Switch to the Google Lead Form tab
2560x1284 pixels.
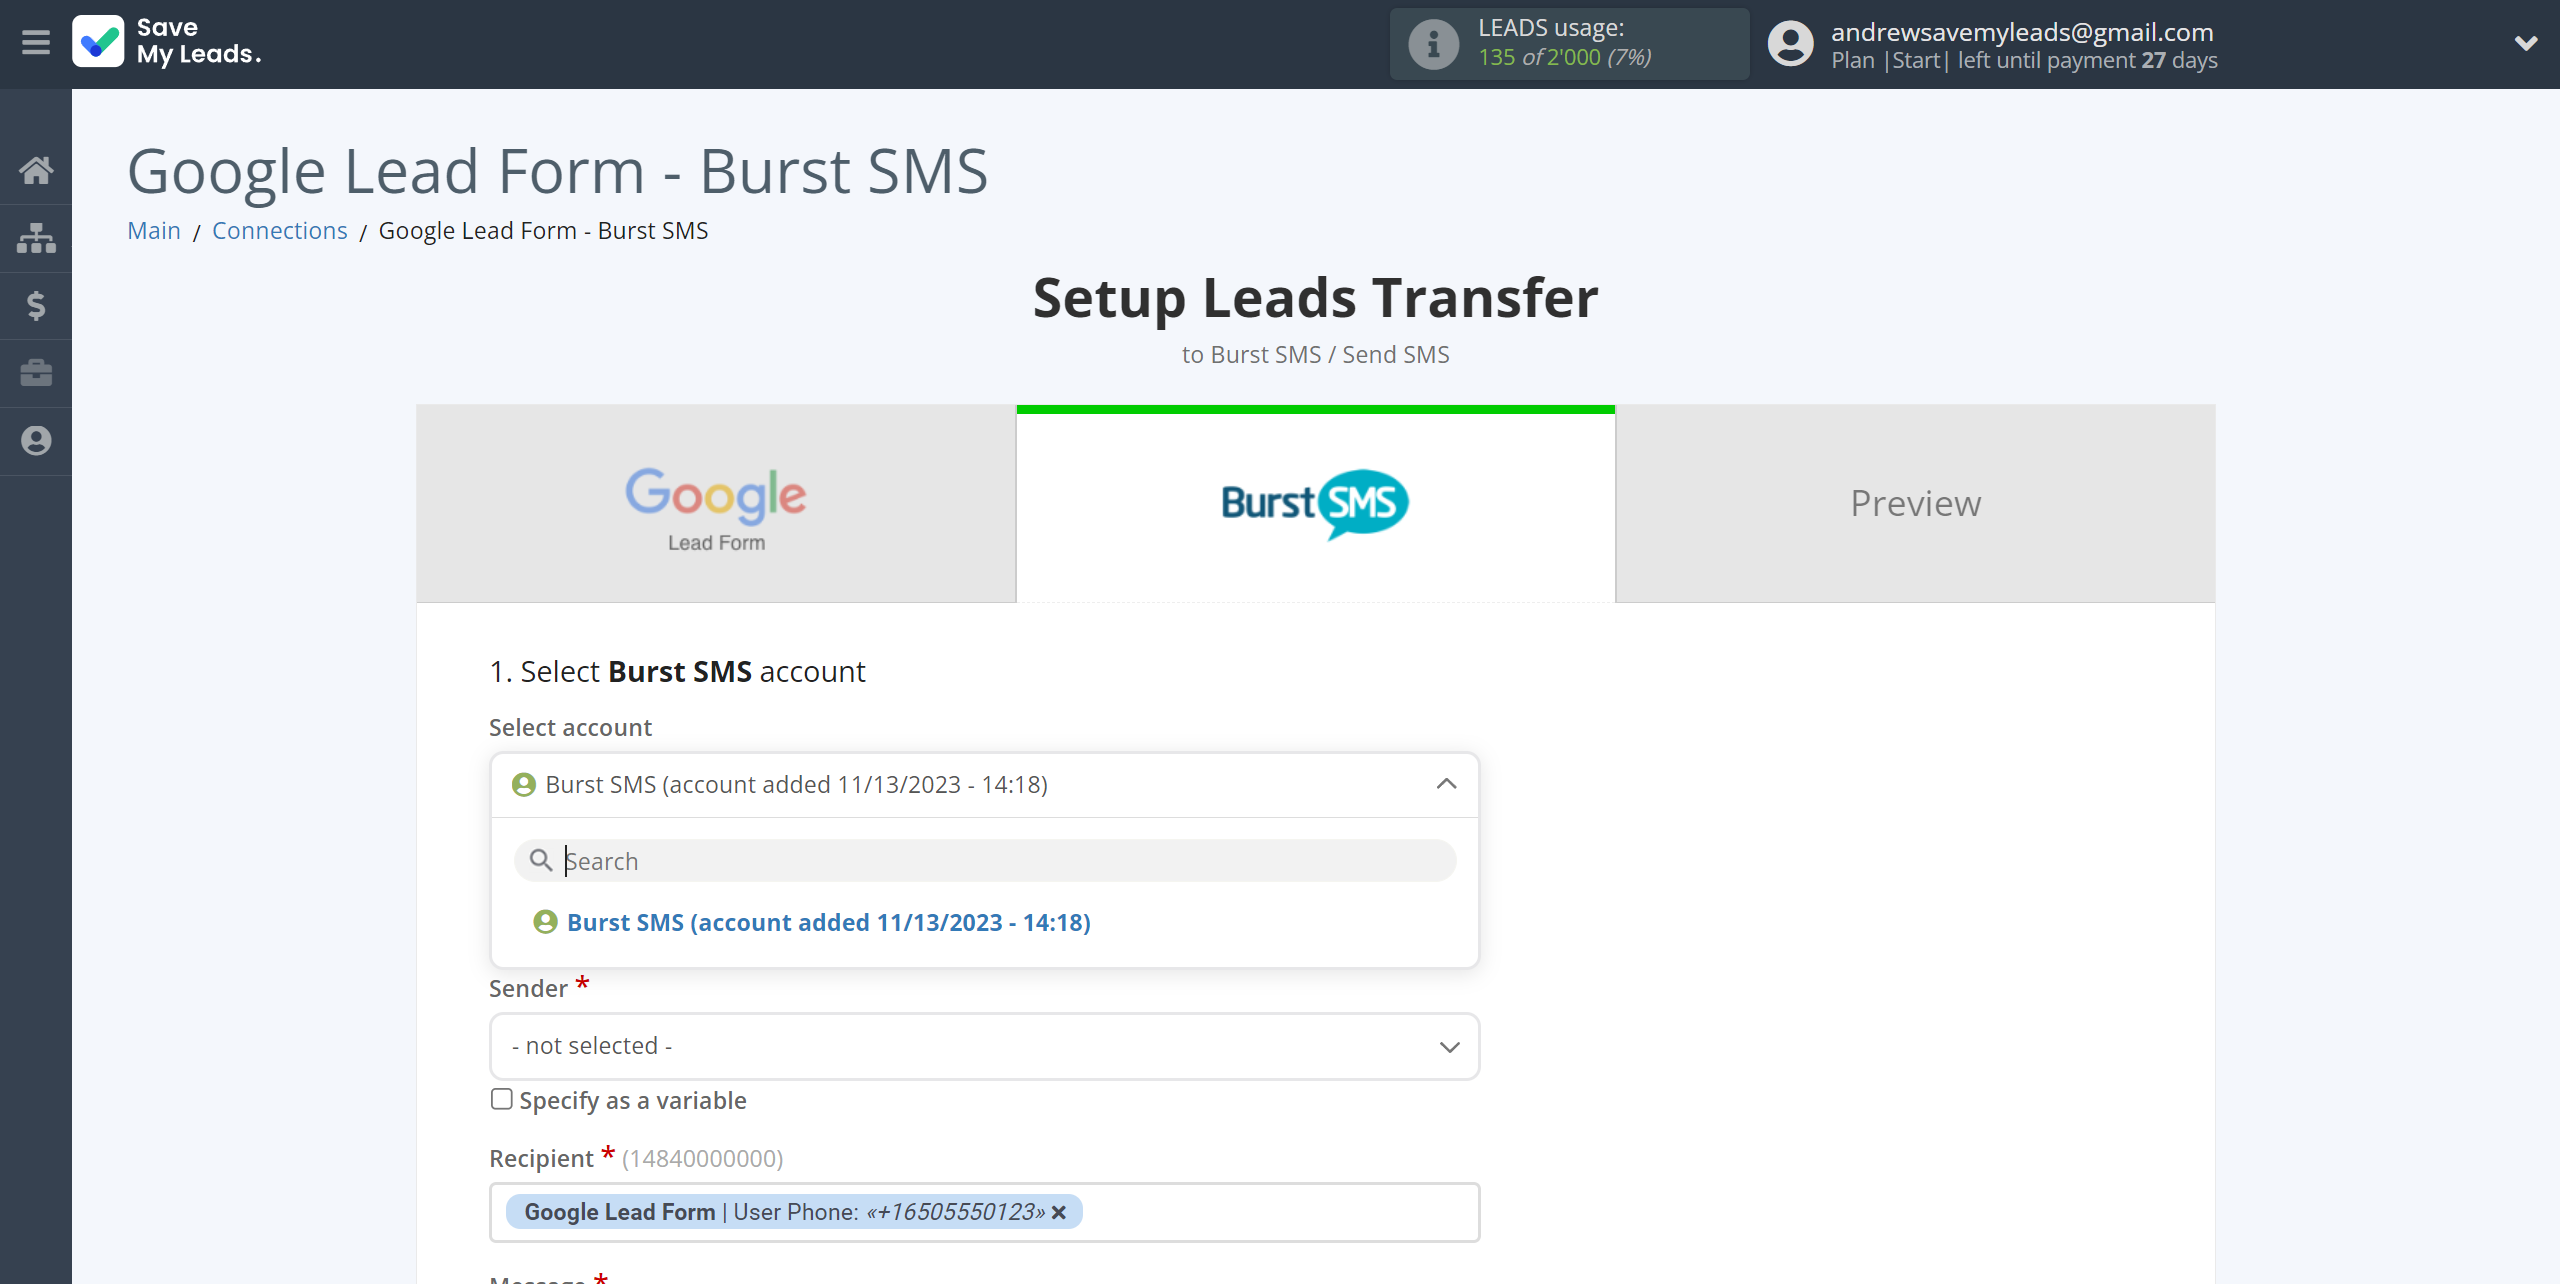(x=717, y=504)
